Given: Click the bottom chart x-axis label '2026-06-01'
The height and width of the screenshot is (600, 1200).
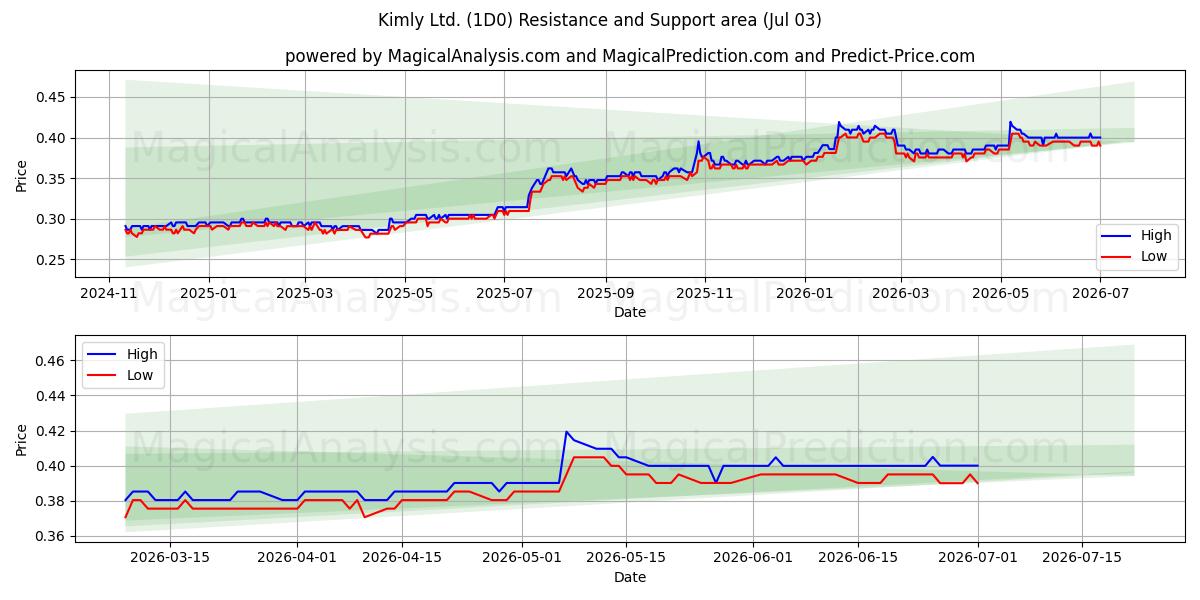Looking at the screenshot, I should coord(753,560).
